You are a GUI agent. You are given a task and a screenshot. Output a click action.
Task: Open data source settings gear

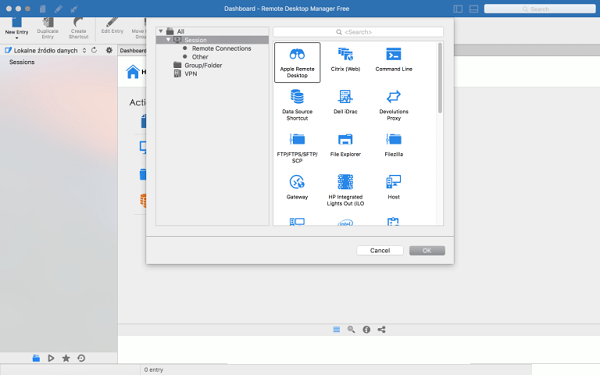109,50
